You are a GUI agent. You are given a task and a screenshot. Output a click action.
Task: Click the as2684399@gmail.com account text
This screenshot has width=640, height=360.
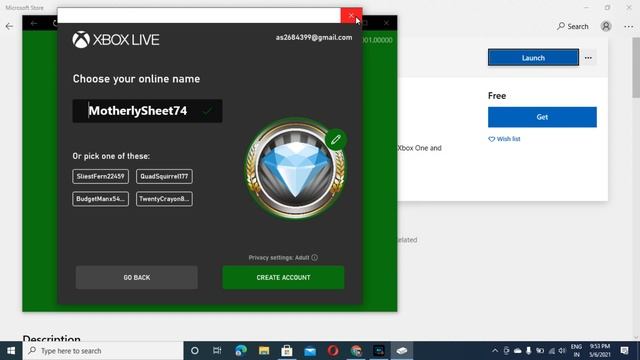point(314,38)
